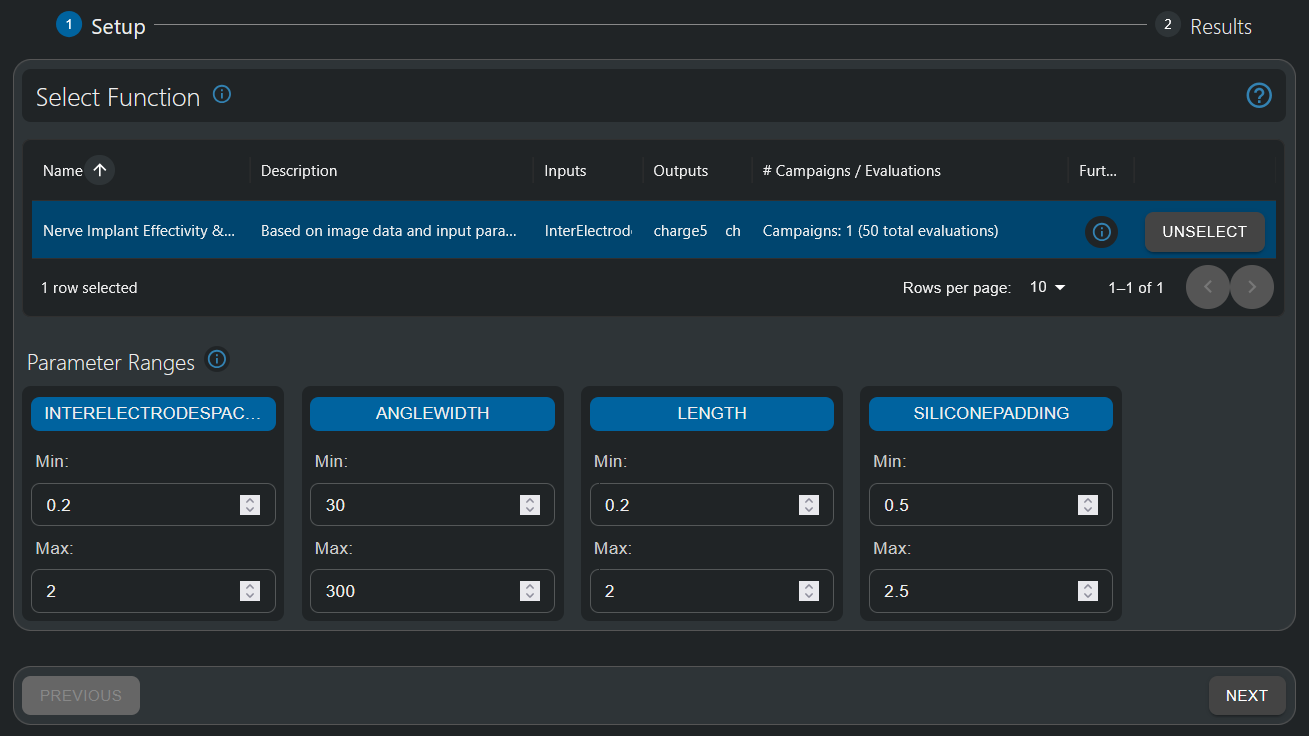Click the help question mark icon
Image resolution: width=1309 pixels, height=736 pixels.
click(x=1259, y=95)
